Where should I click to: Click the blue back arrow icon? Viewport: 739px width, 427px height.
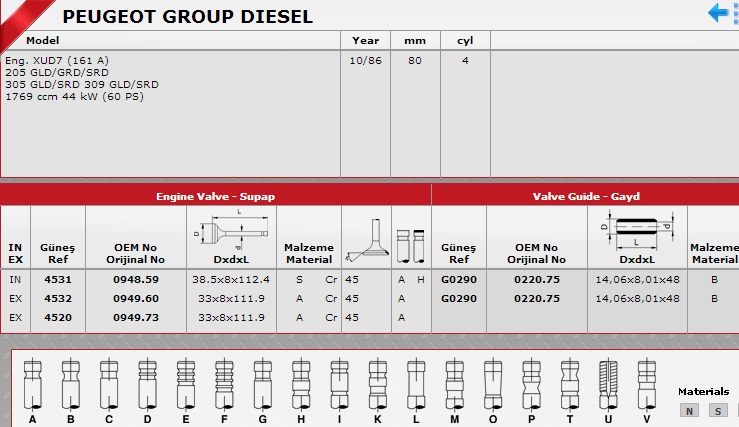point(720,13)
